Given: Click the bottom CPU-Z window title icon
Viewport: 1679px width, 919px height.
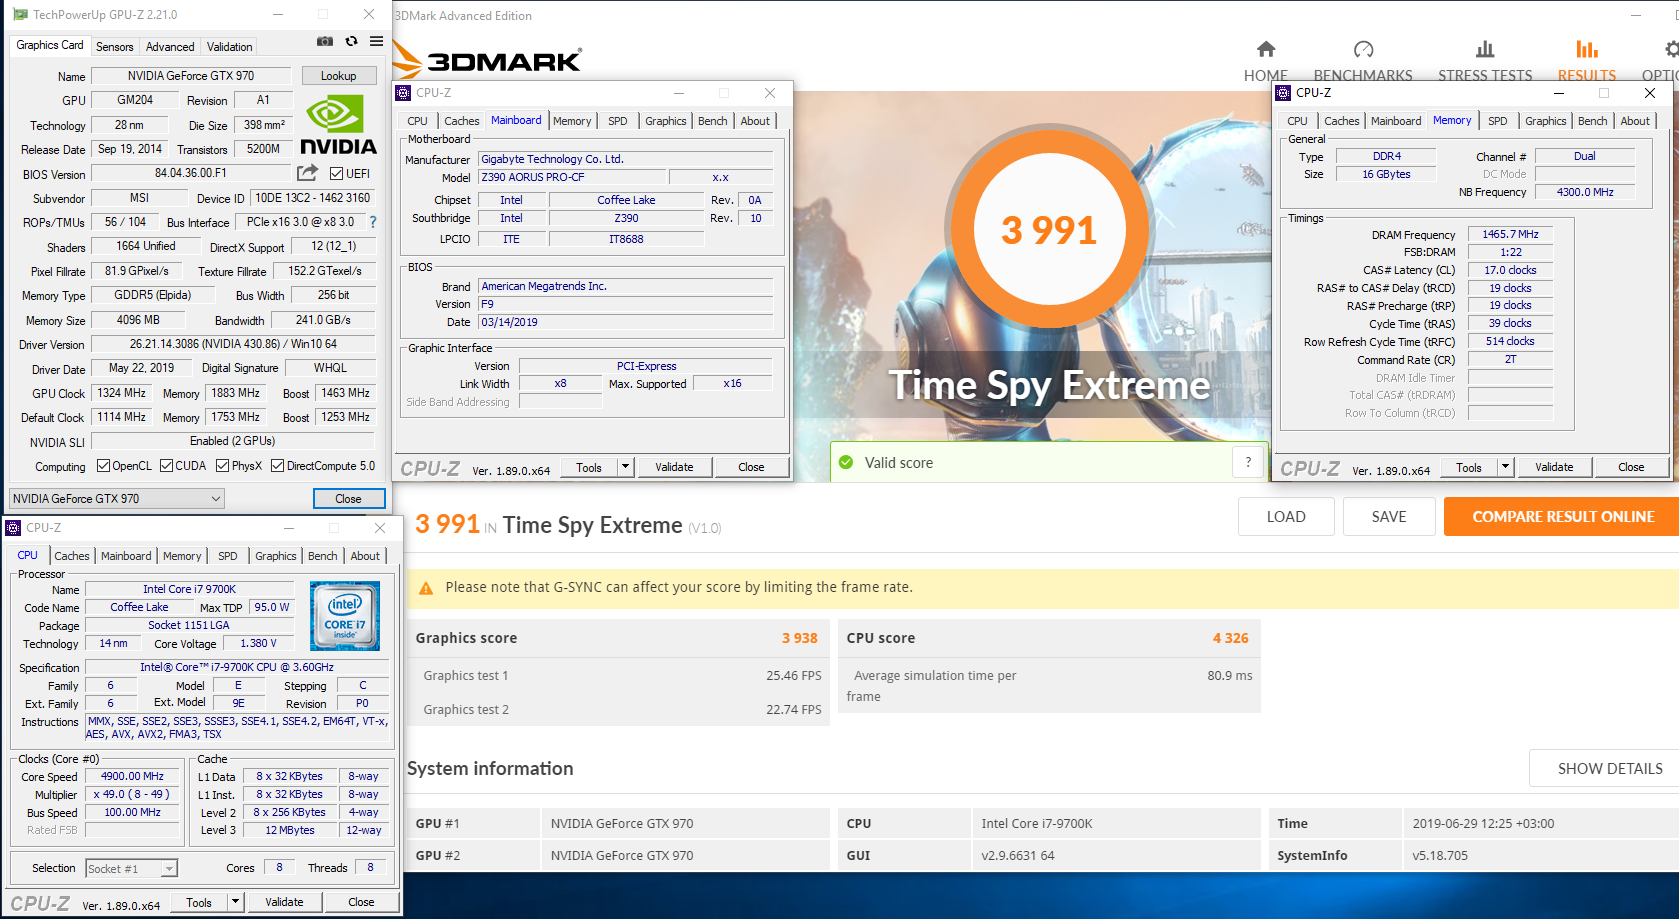Looking at the screenshot, I should pos(14,528).
